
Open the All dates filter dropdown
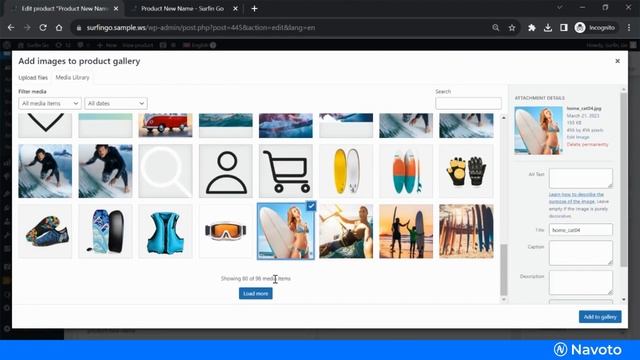116,104
